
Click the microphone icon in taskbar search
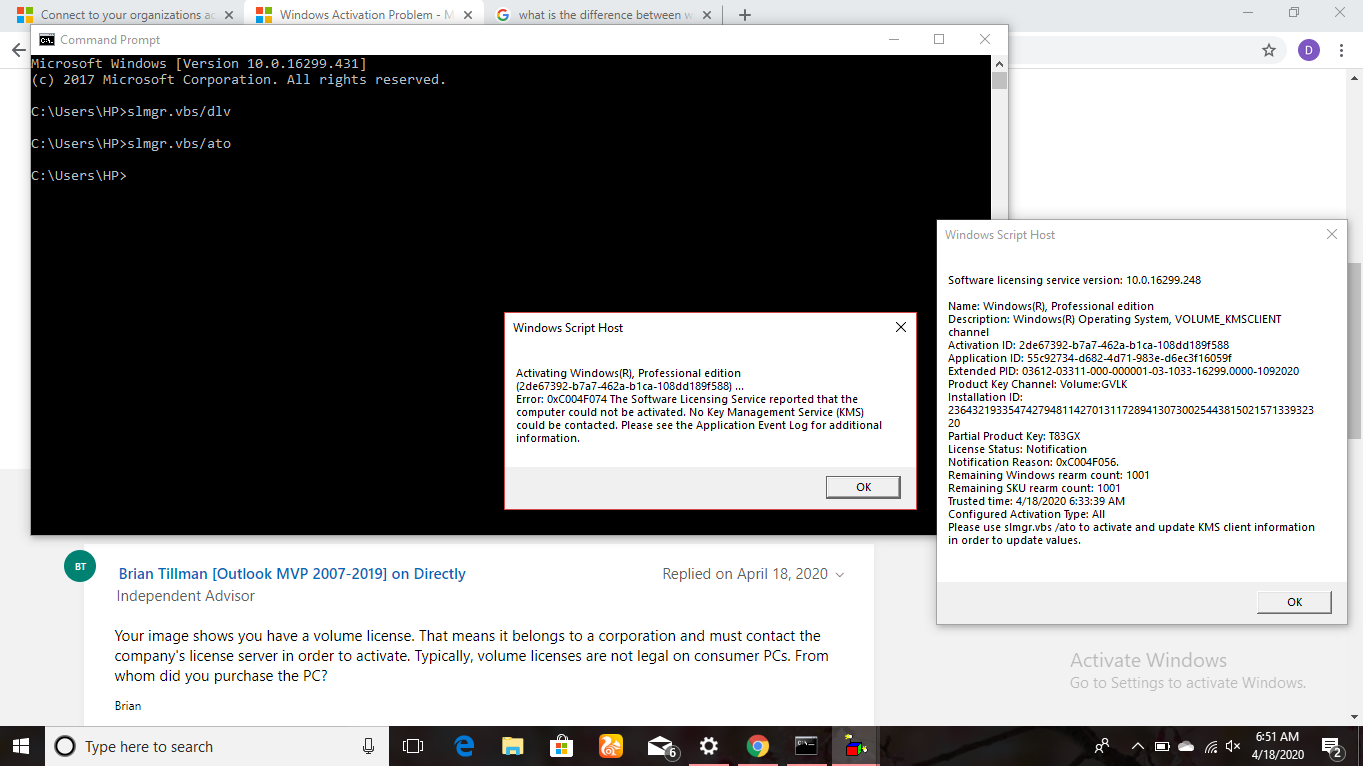[x=369, y=746]
